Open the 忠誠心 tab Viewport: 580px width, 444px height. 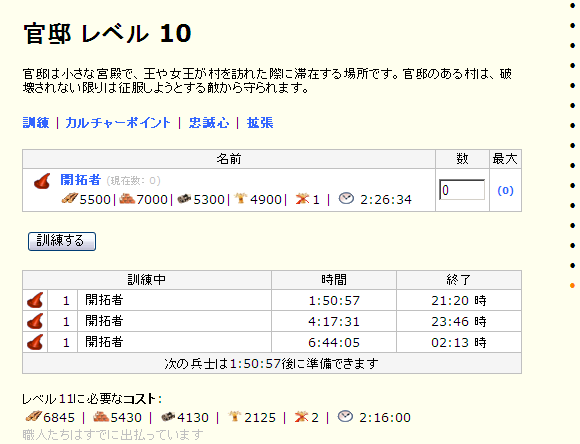(x=209, y=122)
